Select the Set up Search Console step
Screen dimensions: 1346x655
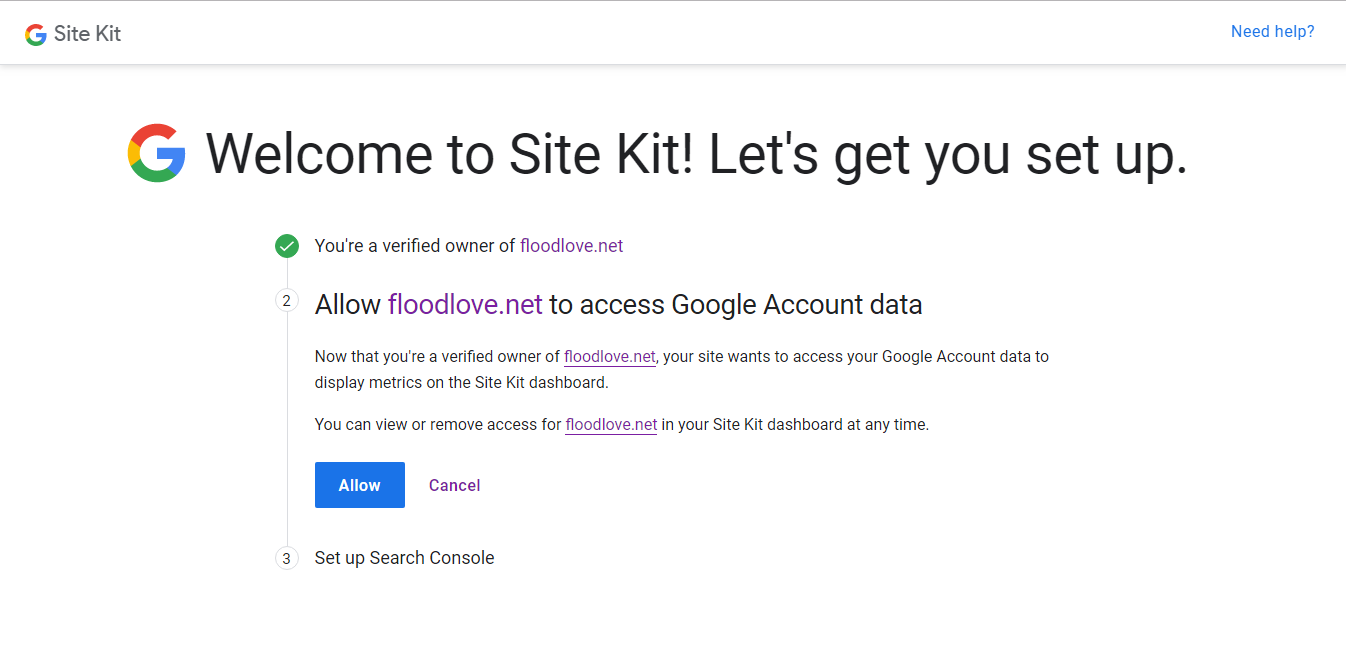point(404,558)
